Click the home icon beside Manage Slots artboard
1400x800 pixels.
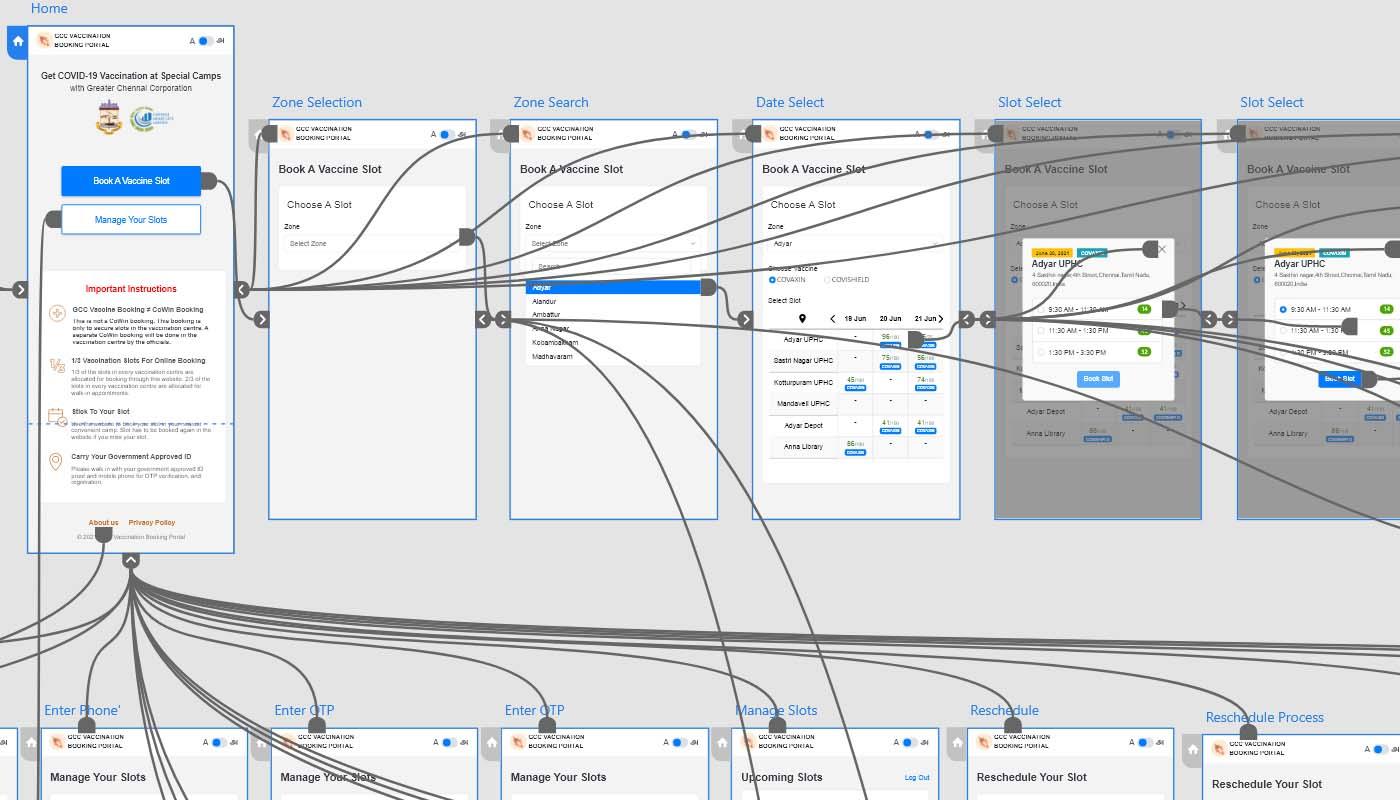722,743
